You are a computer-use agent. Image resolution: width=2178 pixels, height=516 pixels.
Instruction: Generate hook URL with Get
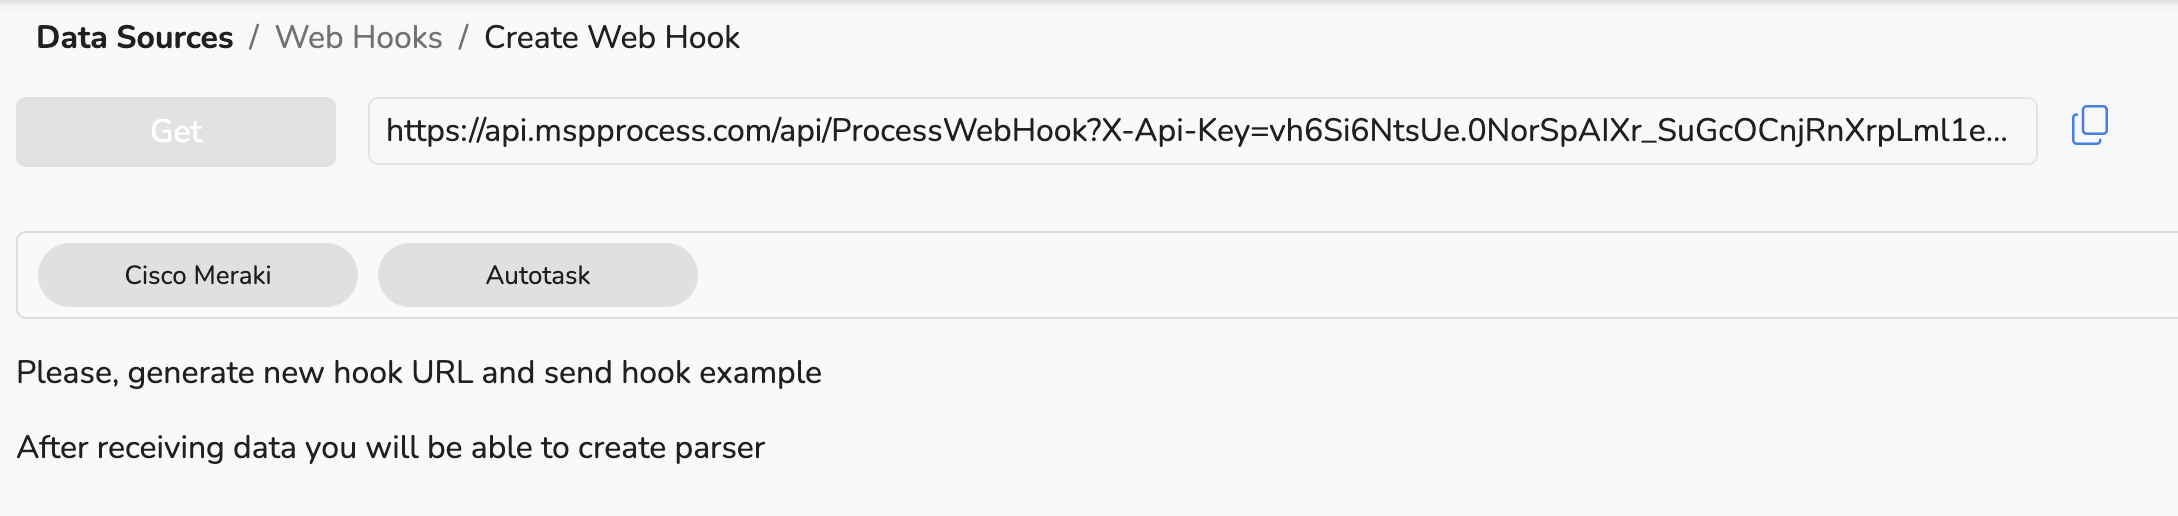tap(176, 132)
